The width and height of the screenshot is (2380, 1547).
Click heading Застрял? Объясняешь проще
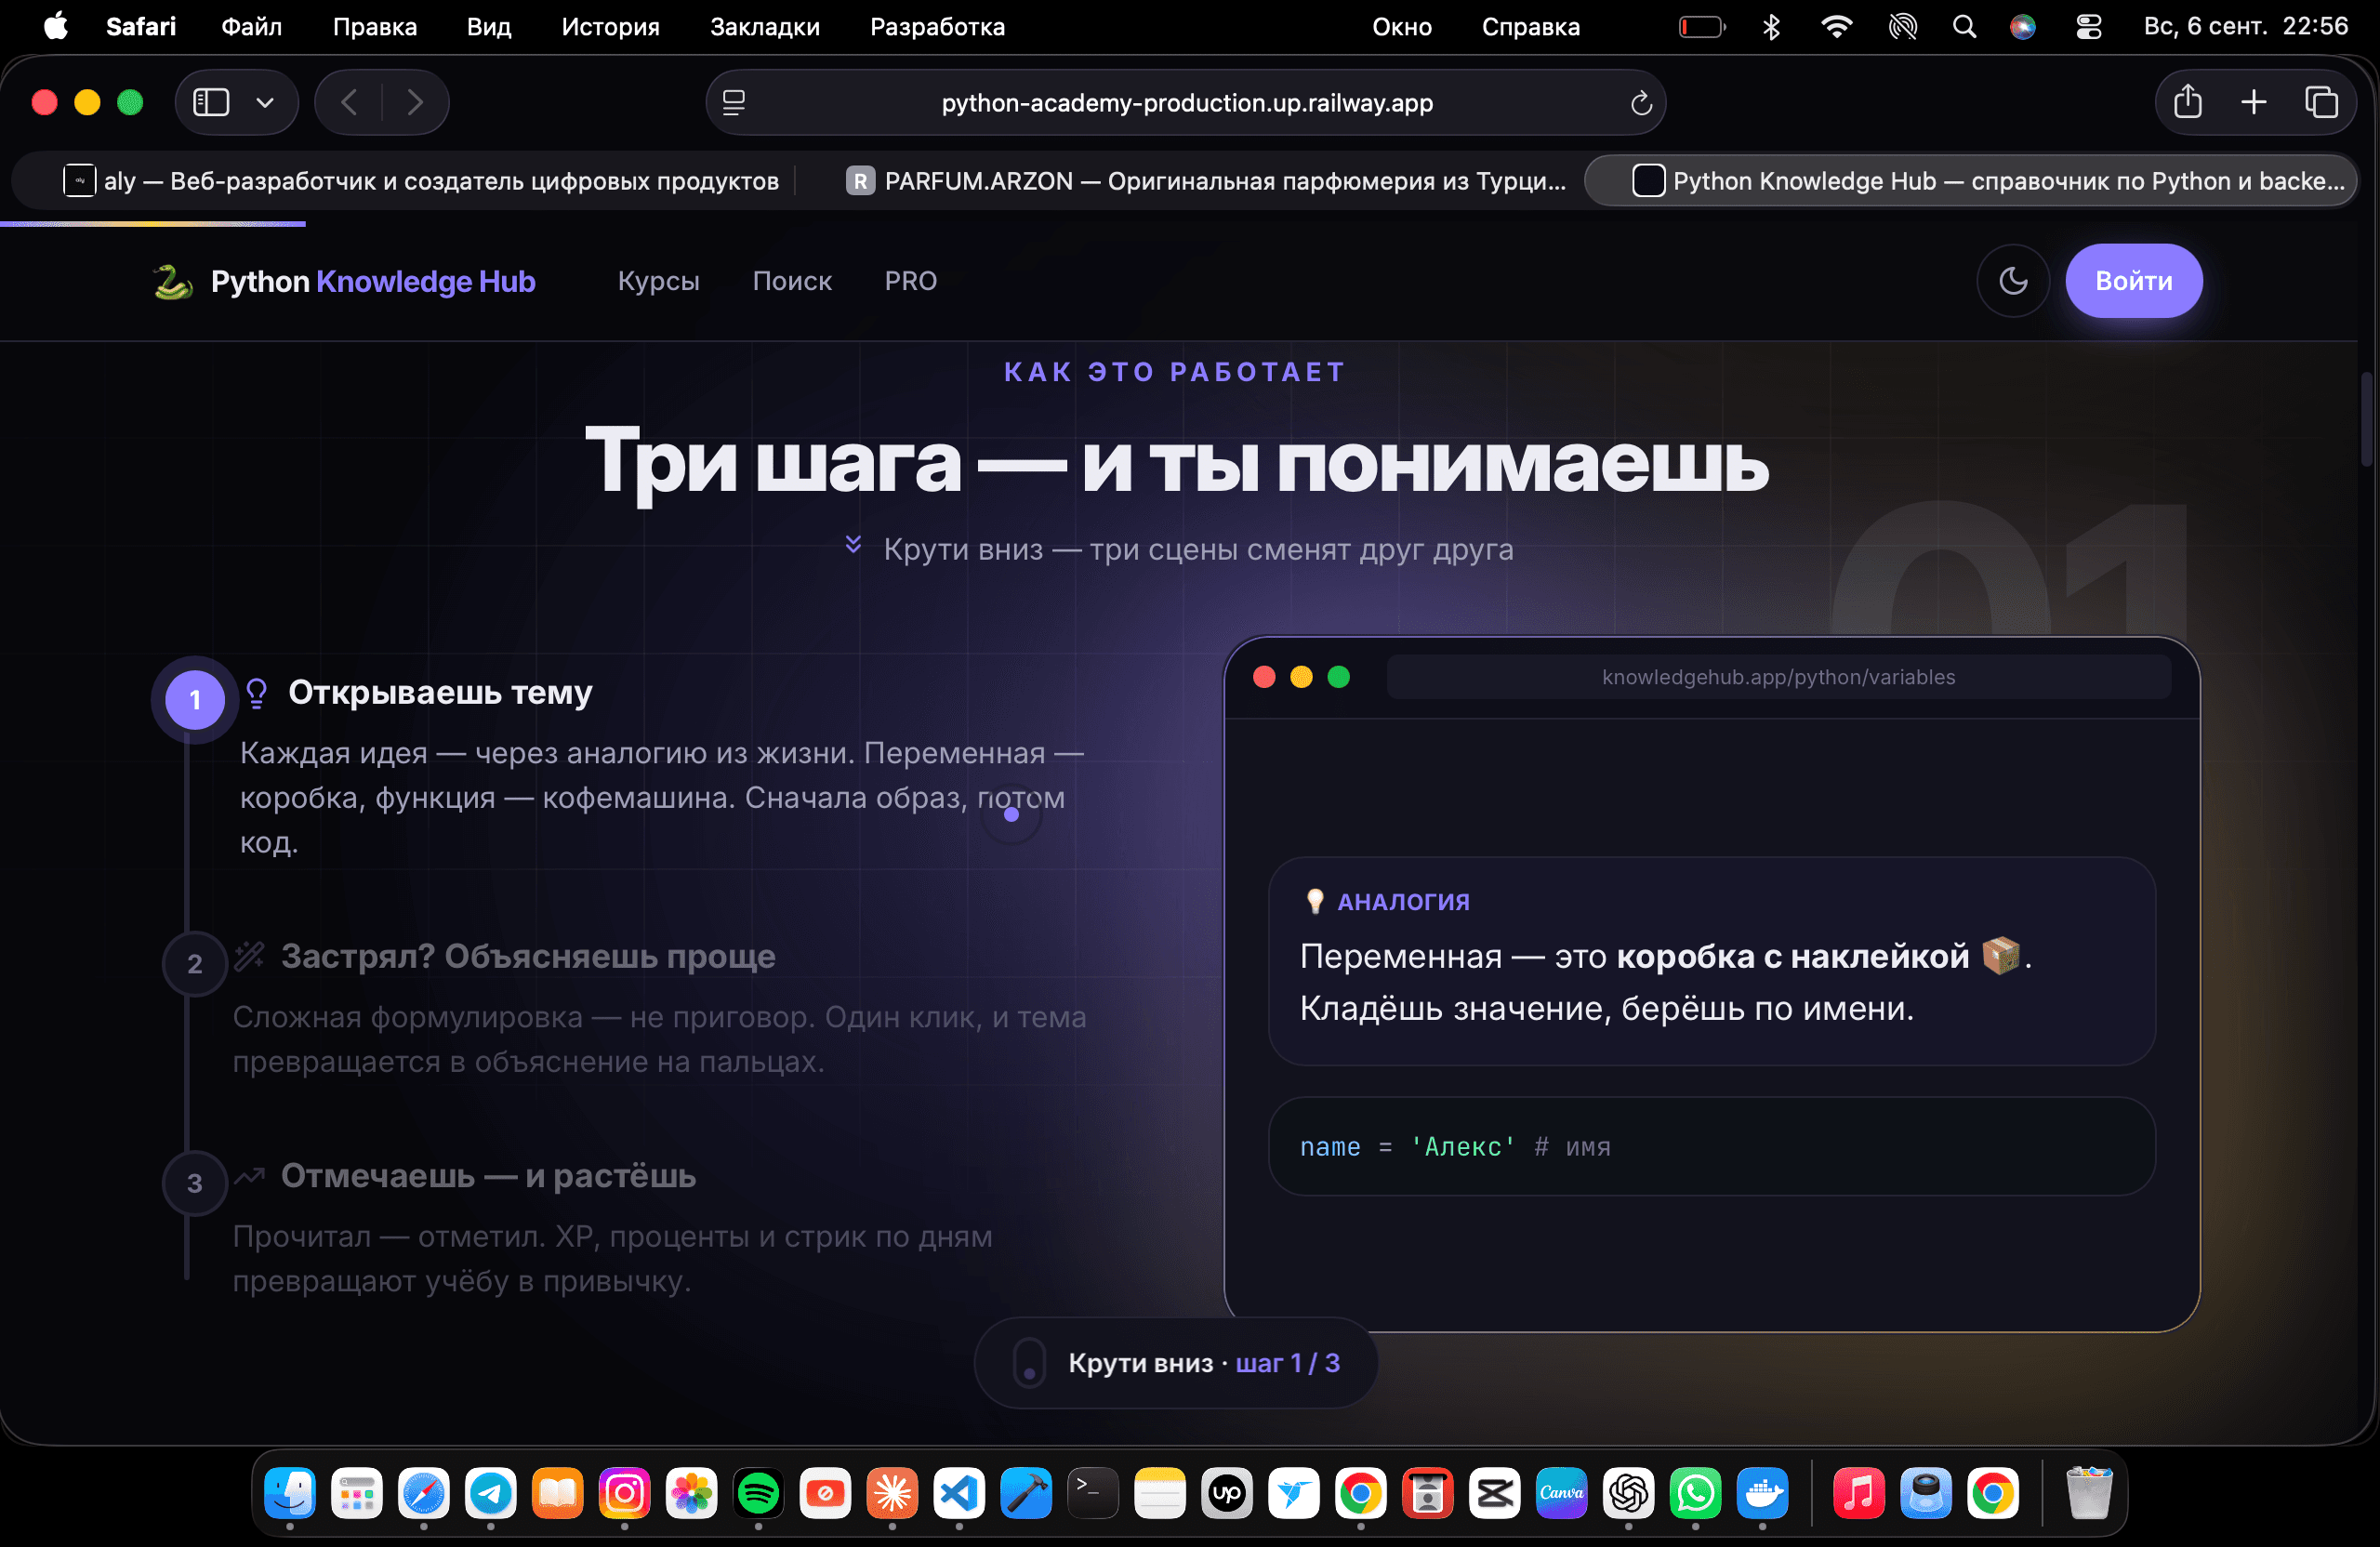527,956
